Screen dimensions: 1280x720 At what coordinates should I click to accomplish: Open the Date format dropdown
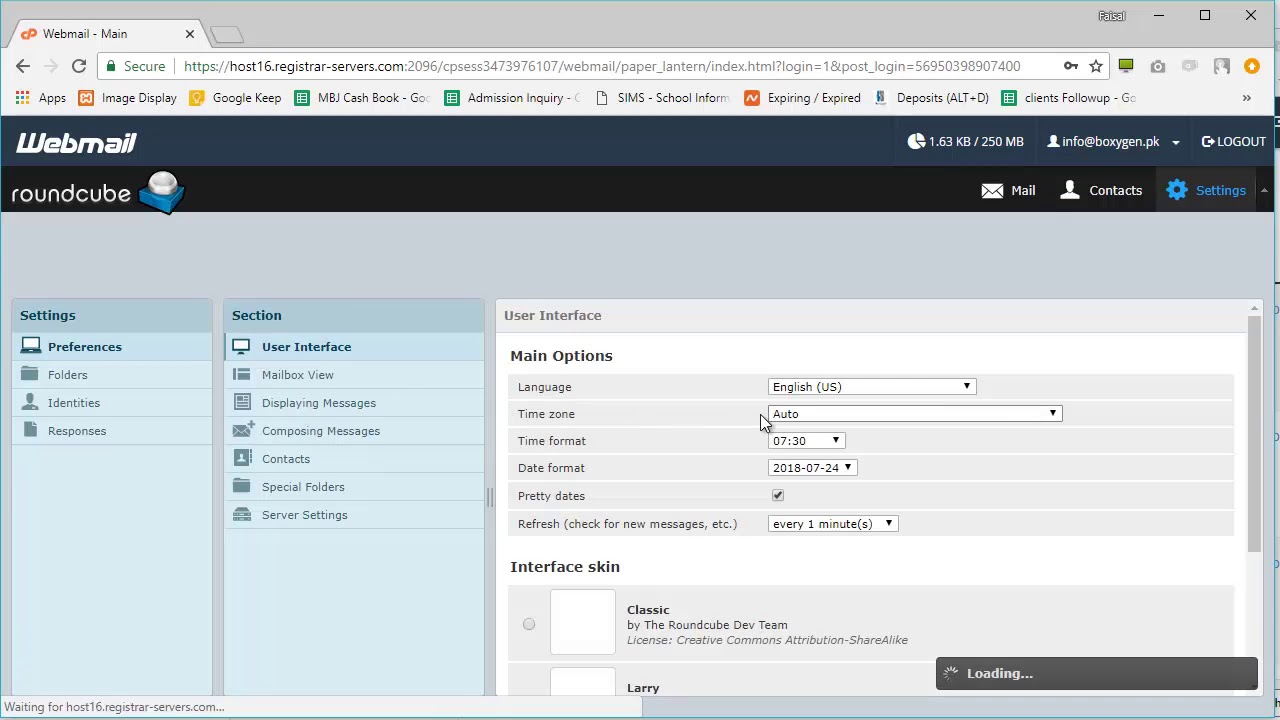(812, 467)
